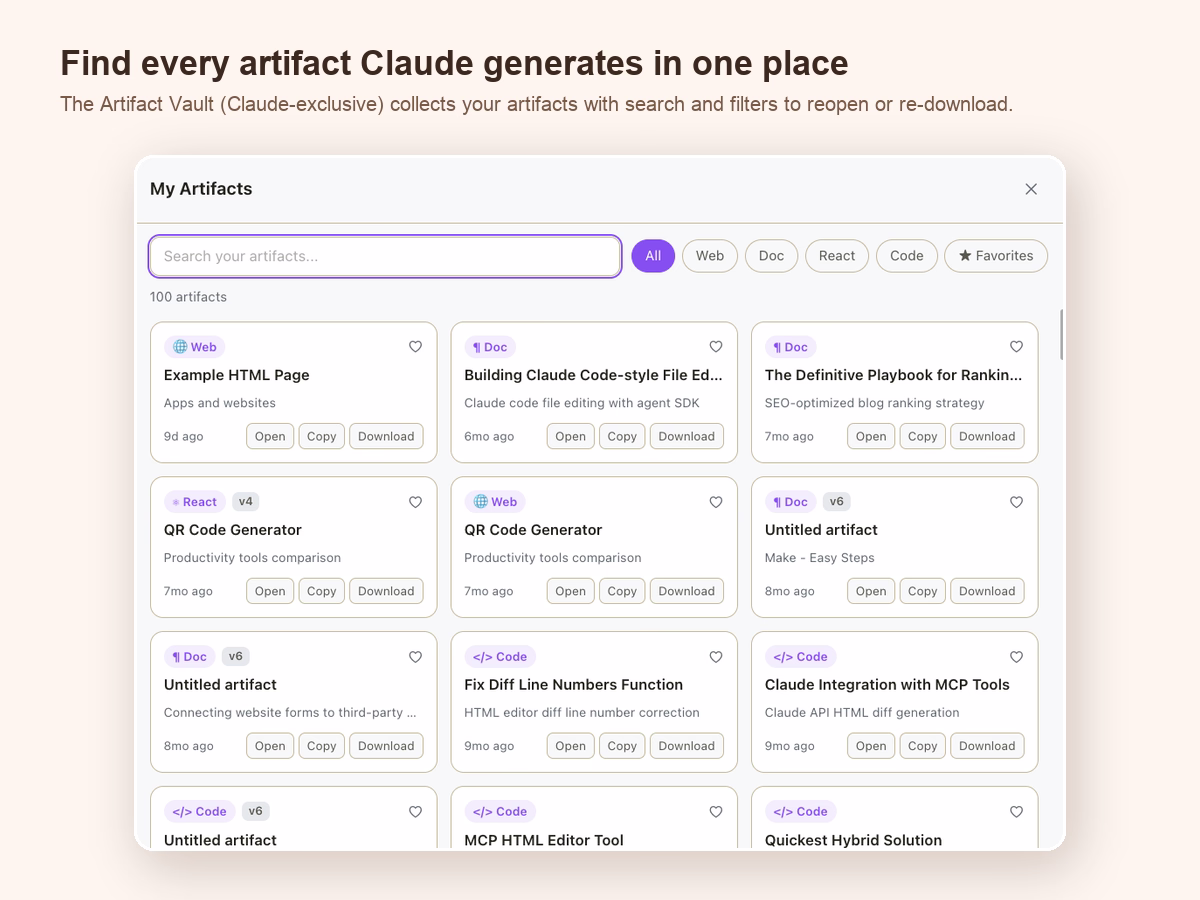Open Fix Diff Line Numbers Function
The height and width of the screenshot is (900, 1200).
570,746
